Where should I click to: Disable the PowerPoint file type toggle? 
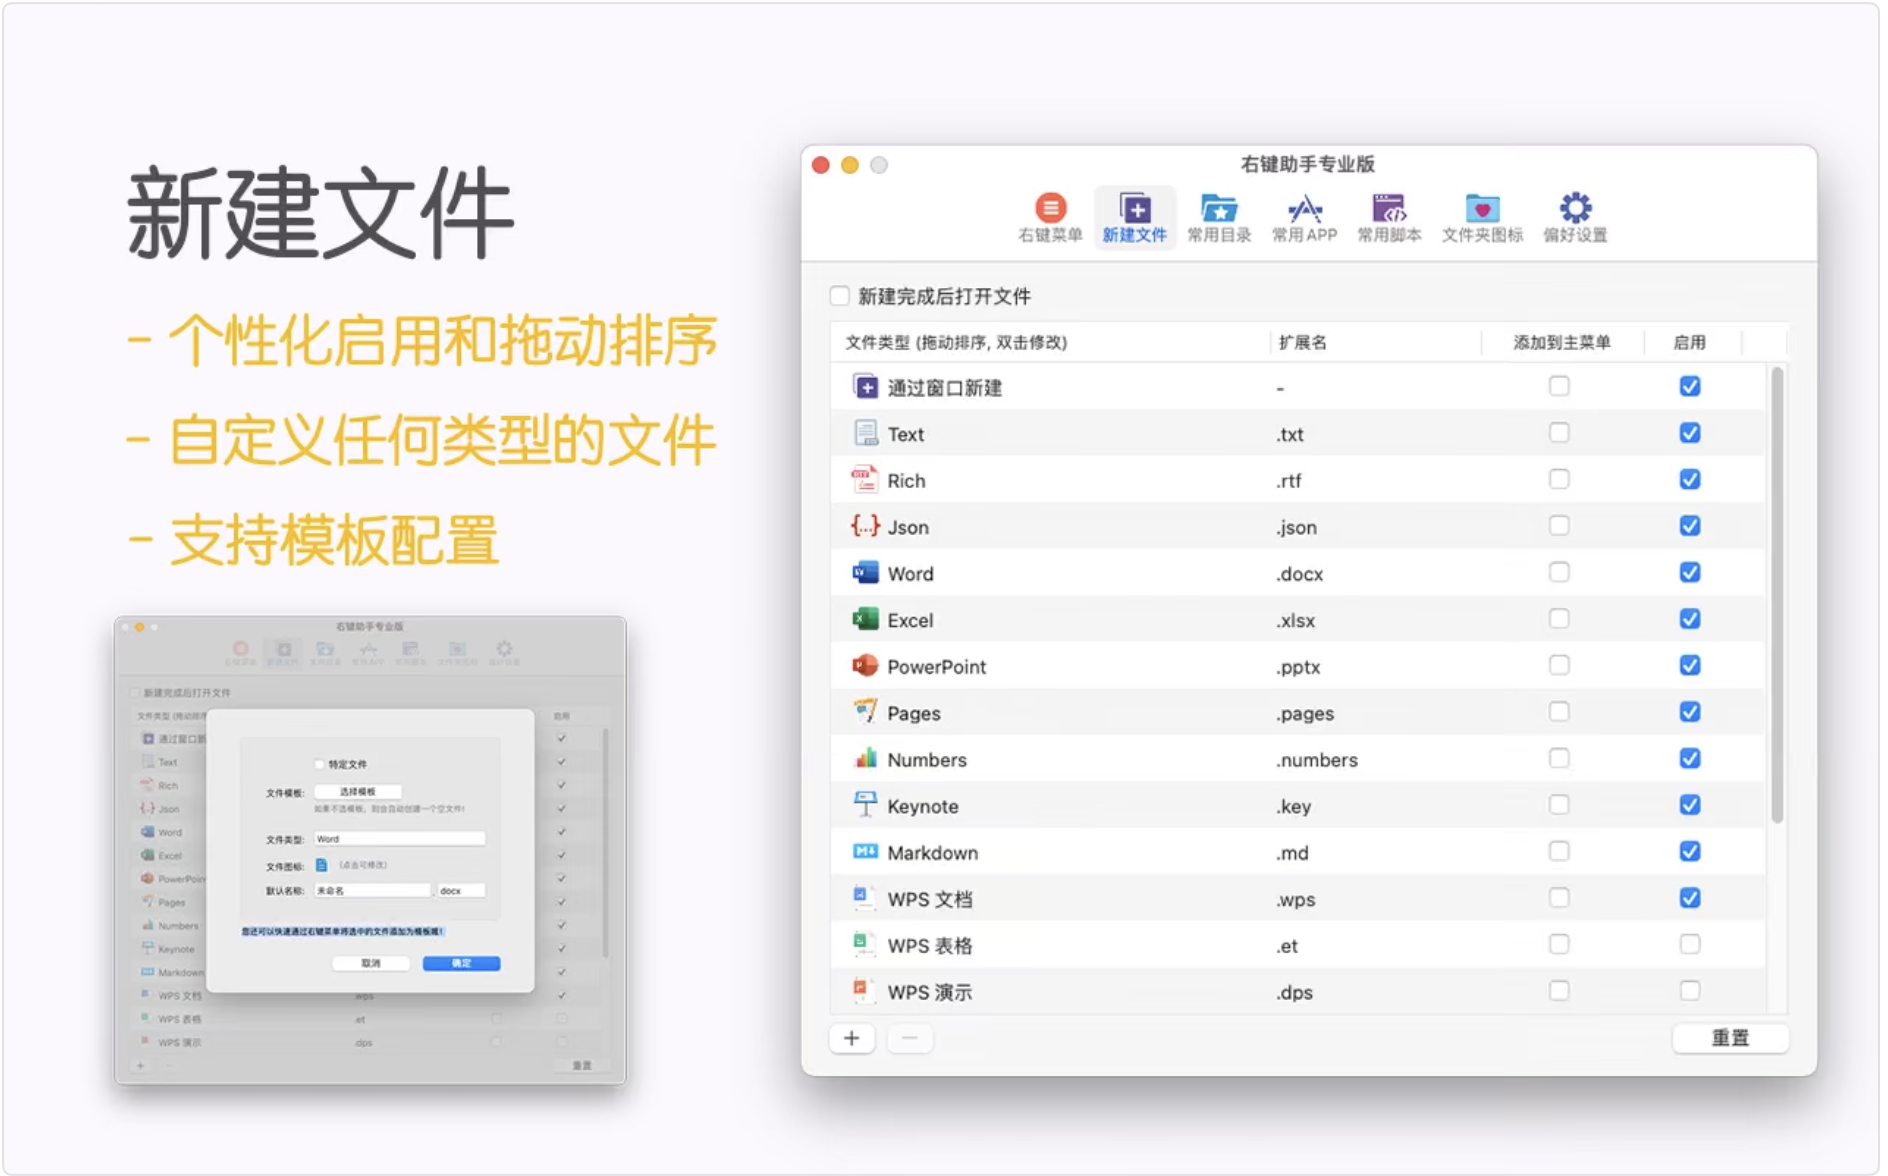(x=1690, y=664)
